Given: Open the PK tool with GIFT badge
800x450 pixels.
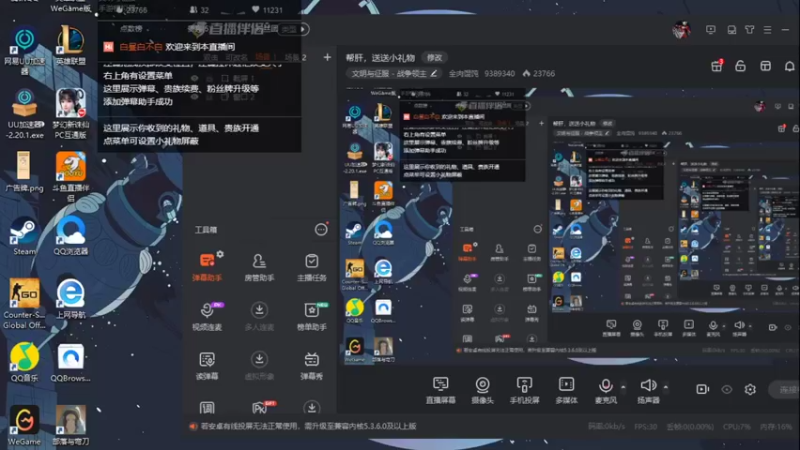Looking at the screenshot, I should coord(261,407).
